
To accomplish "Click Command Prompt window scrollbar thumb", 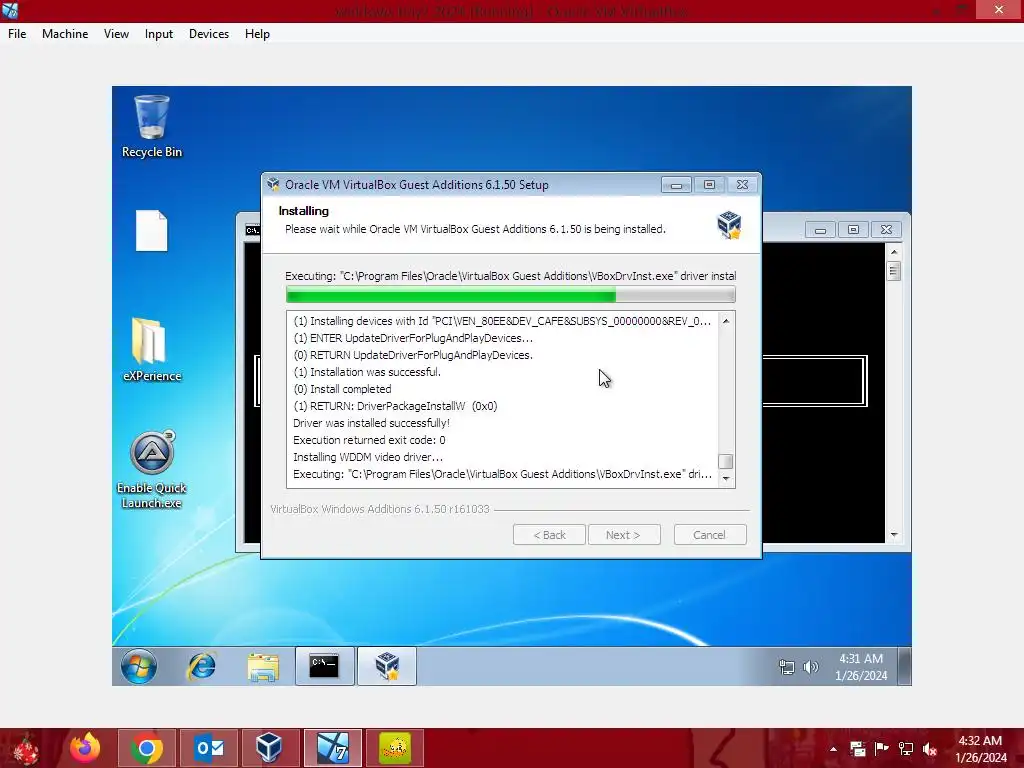I will (894, 270).
